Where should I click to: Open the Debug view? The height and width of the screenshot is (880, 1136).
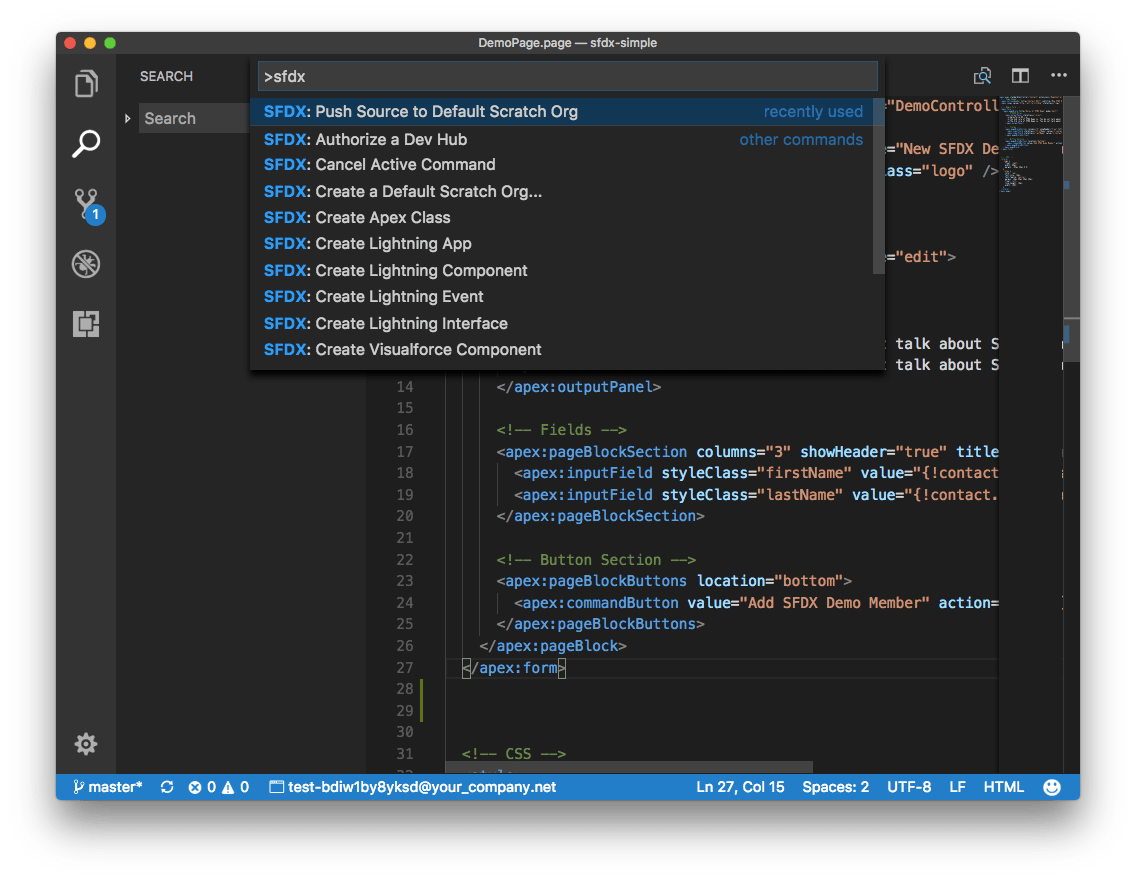[x=86, y=264]
